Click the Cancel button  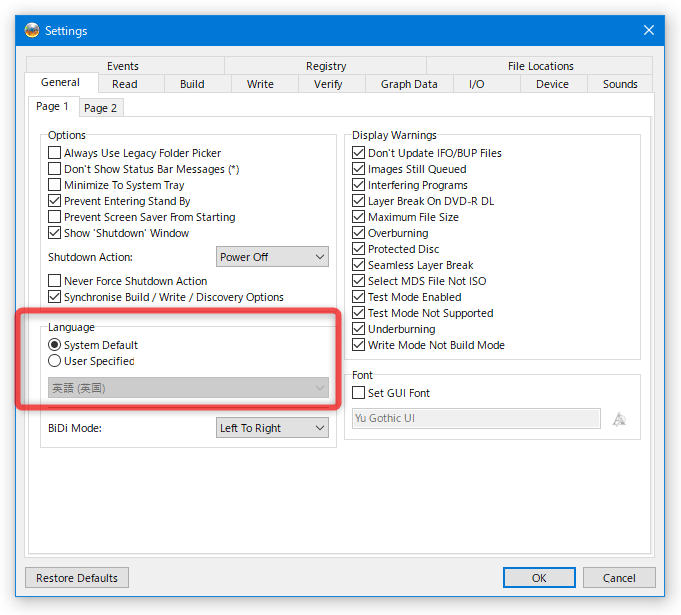(619, 578)
